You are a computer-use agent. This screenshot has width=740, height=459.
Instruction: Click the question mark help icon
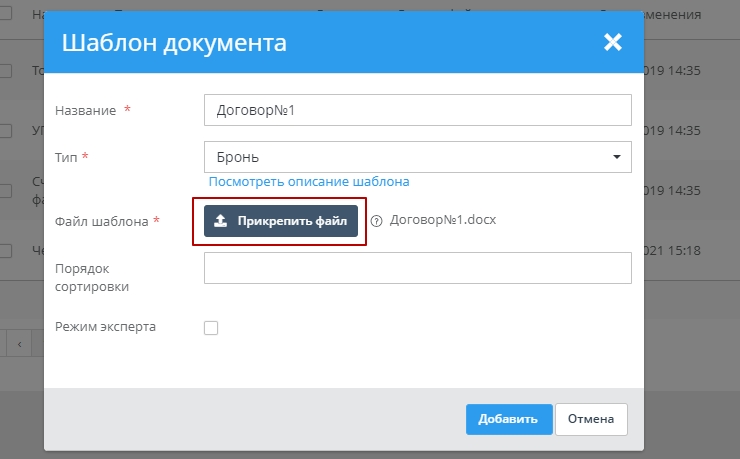pyautogui.click(x=376, y=222)
